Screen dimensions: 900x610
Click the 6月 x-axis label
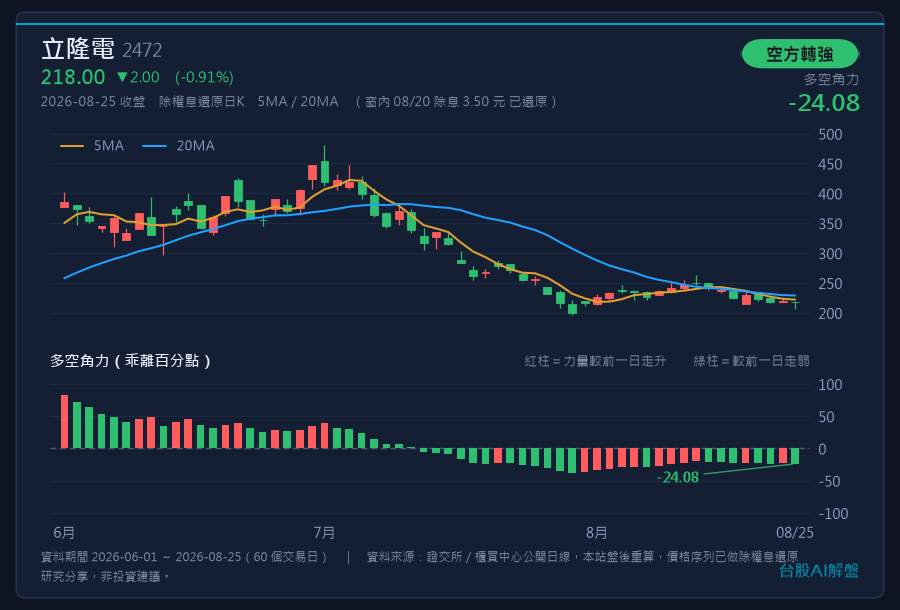point(64,533)
